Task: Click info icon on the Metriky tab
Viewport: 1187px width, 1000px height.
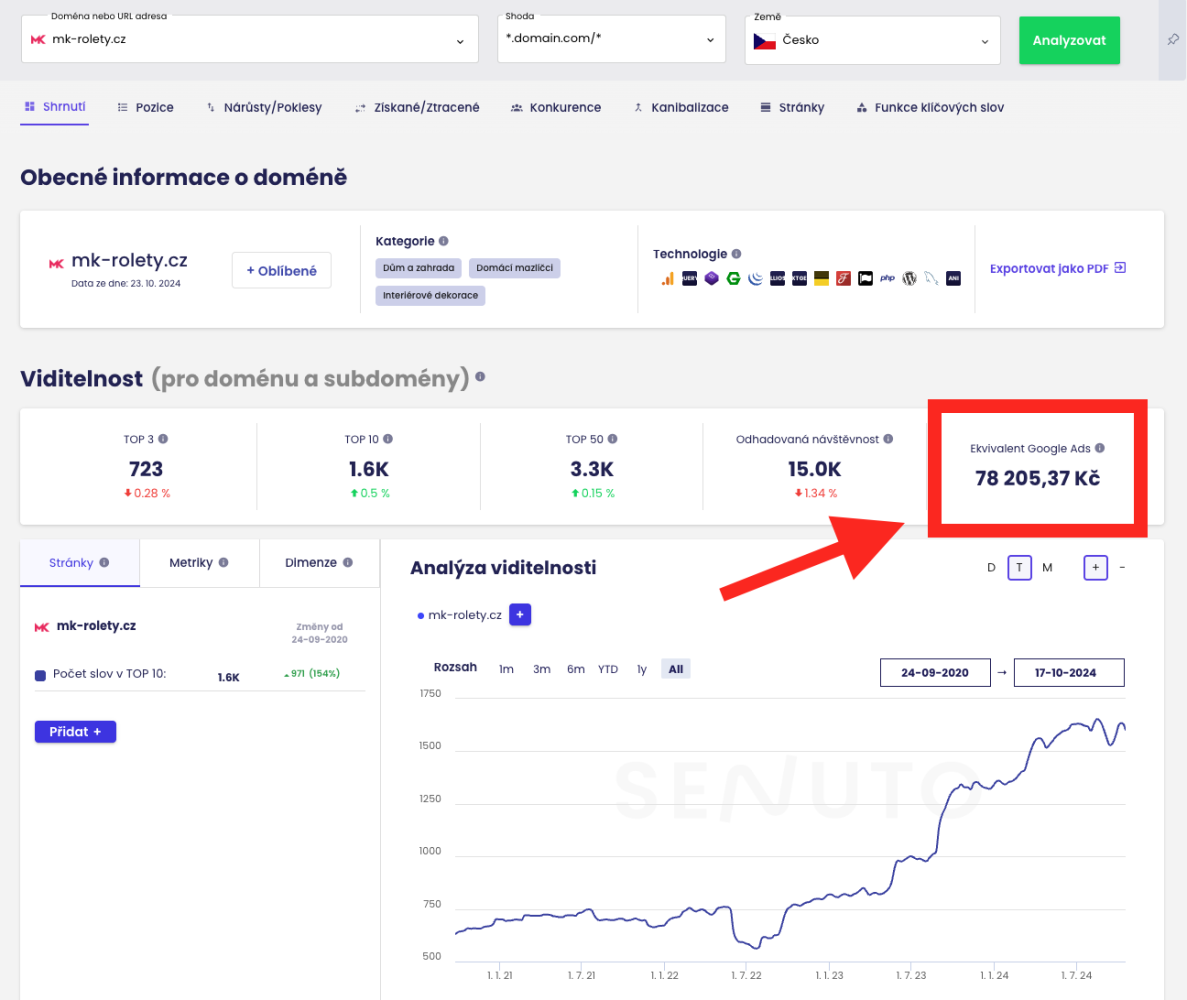Action: (223, 562)
